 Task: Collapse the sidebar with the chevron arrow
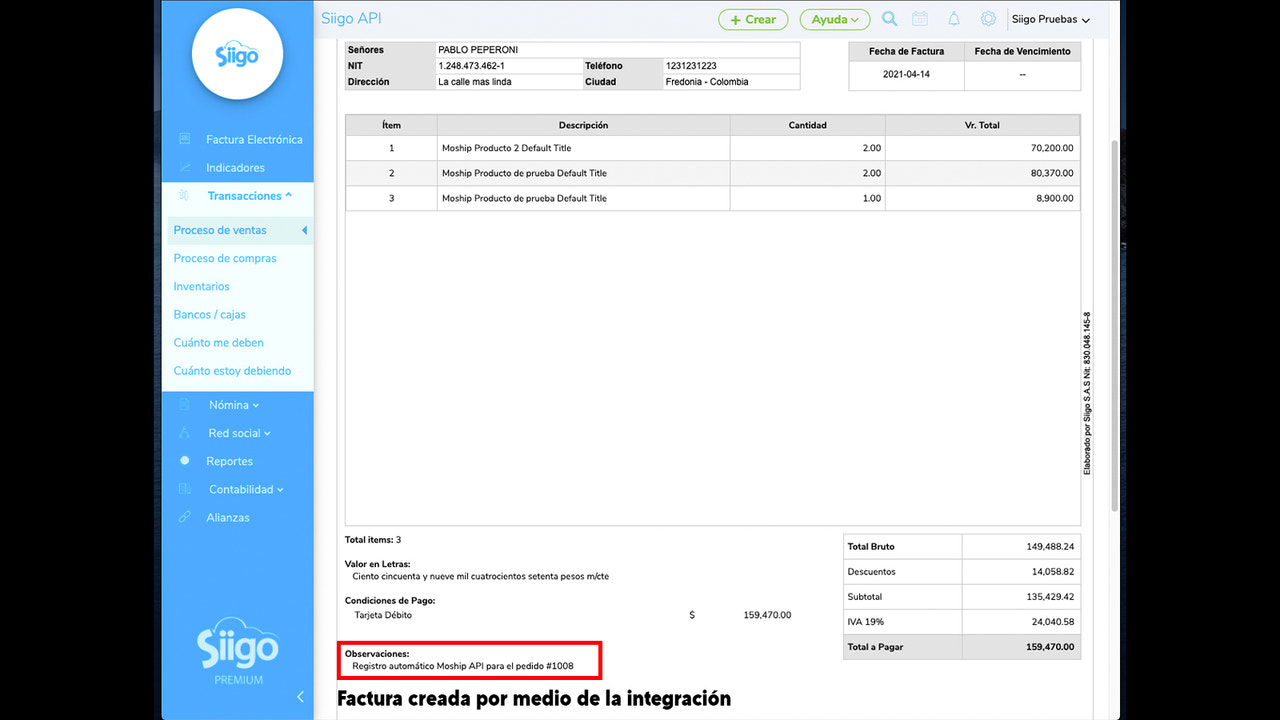[x=300, y=696]
